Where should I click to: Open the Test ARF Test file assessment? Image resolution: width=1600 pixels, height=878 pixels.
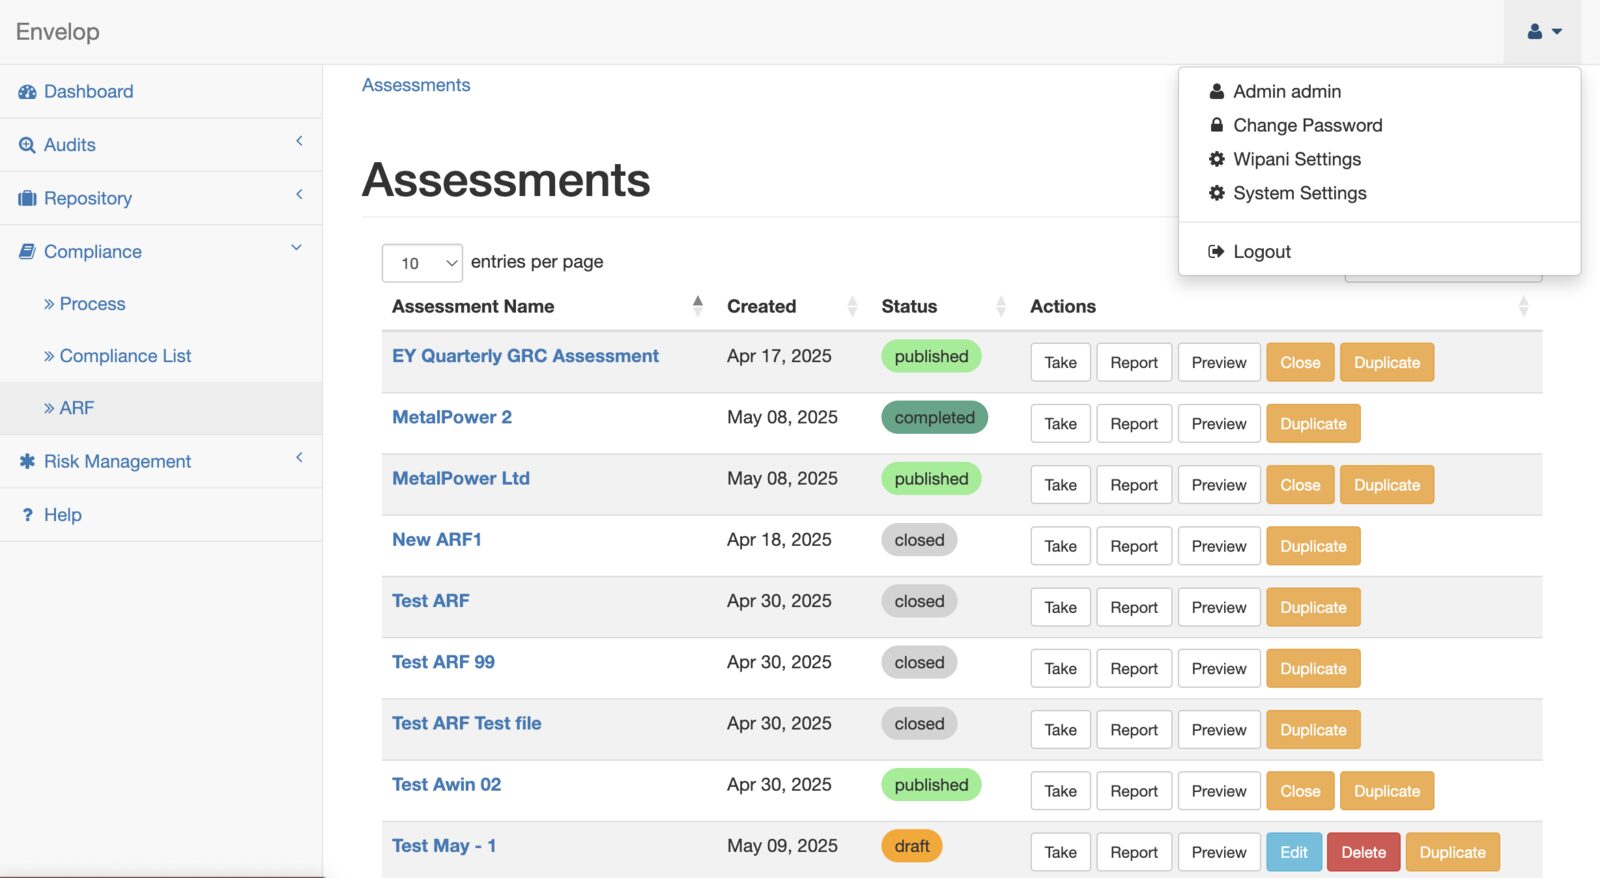tap(467, 723)
